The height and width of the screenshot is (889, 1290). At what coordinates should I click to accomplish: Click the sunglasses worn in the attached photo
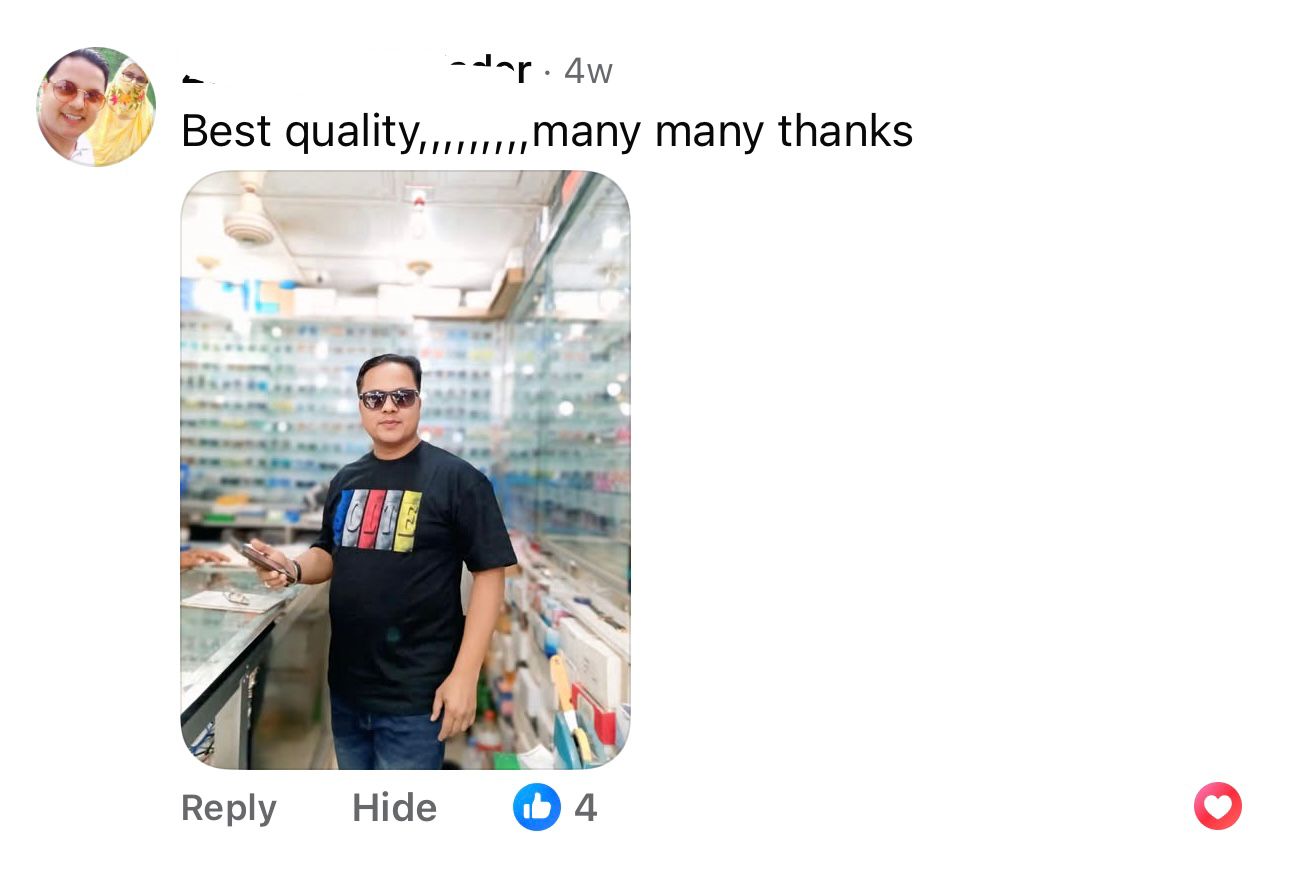pos(389,398)
